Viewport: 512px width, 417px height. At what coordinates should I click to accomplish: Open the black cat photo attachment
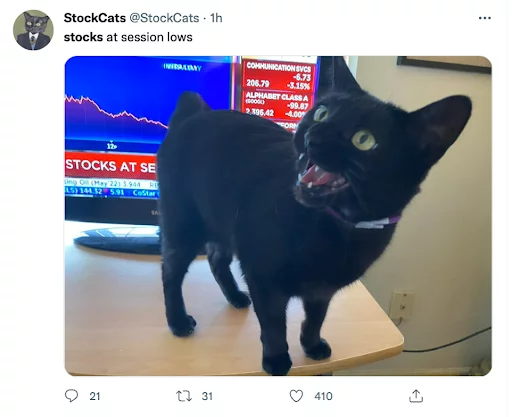(278, 216)
